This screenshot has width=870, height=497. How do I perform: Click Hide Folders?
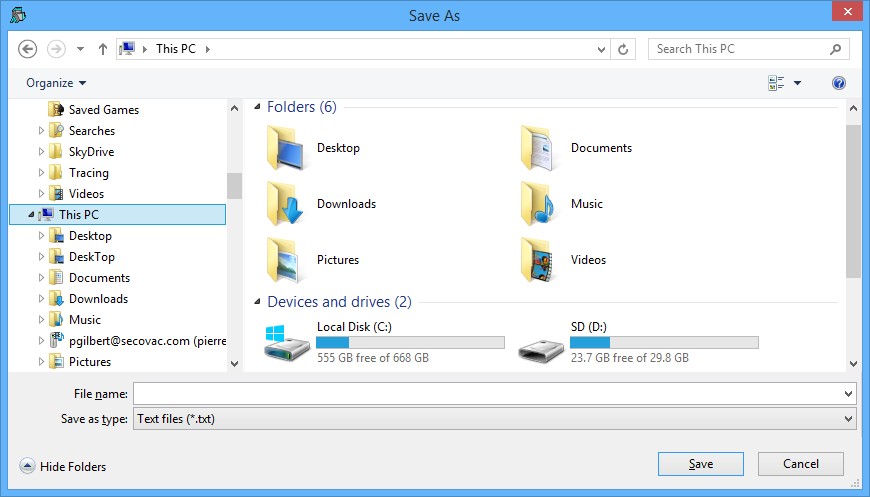click(63, 466)
